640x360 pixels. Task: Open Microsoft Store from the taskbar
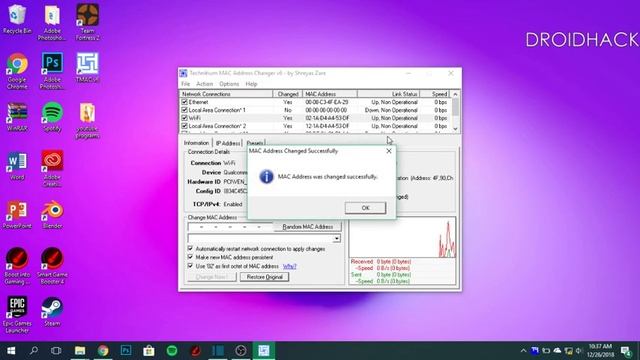(149, 351)
